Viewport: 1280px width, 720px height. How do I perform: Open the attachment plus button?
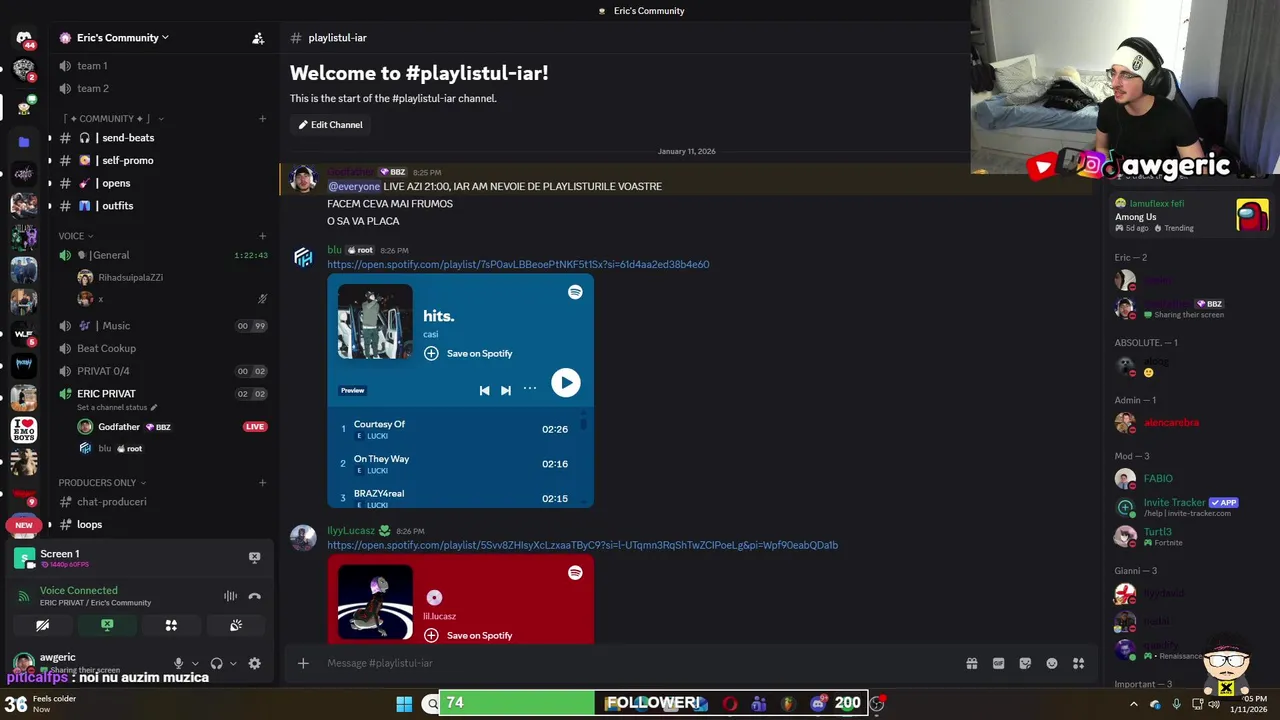(303, 663)
